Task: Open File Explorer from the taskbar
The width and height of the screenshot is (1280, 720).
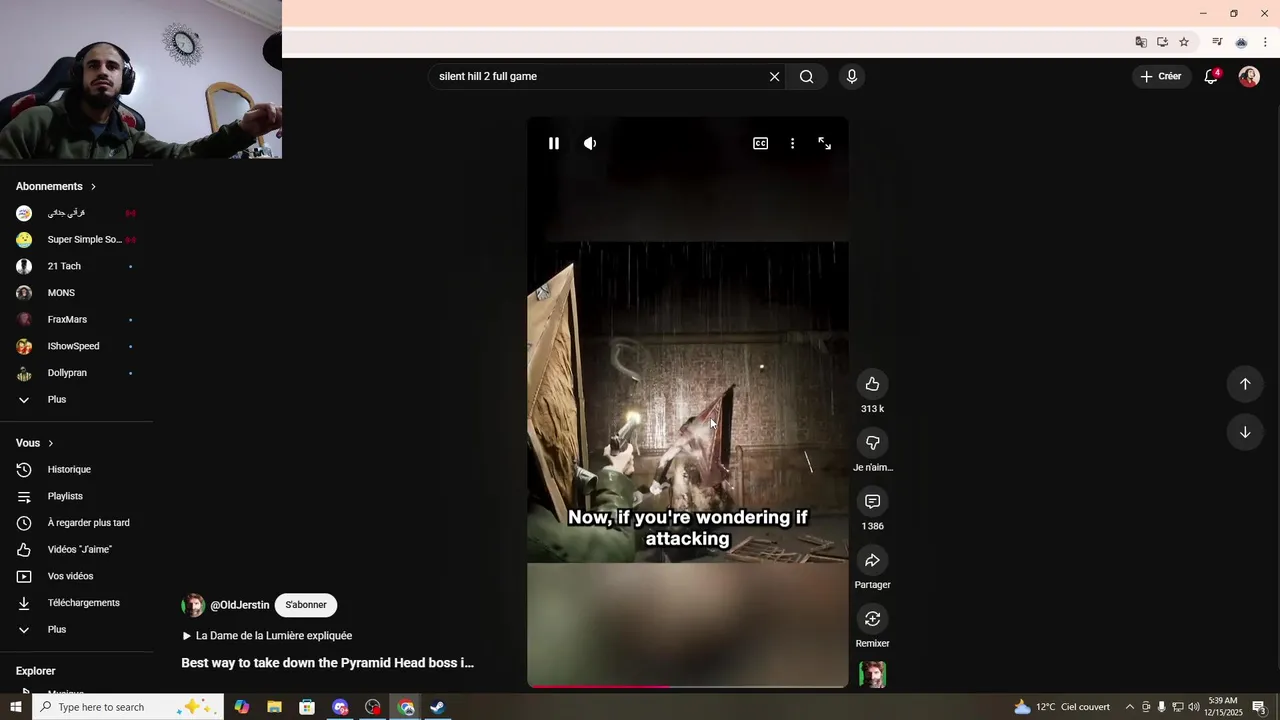Action: tap(274, 707)
